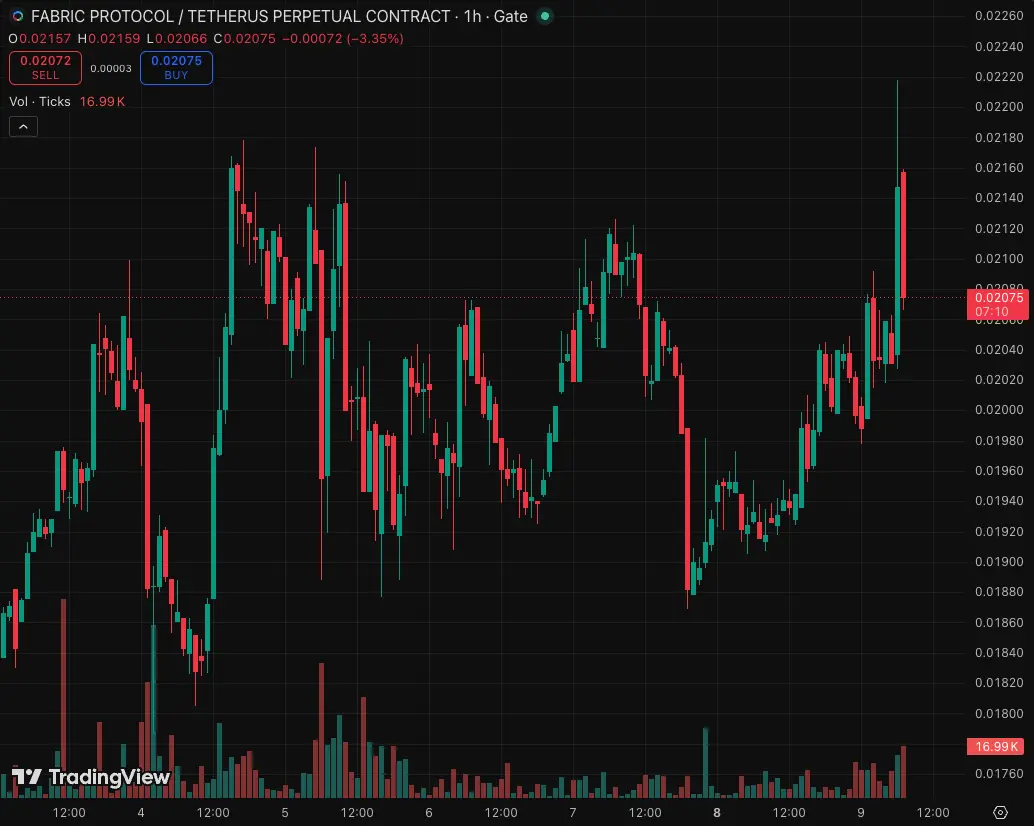
Task: Click the SELL 0.02072 button
Action: 46,68
